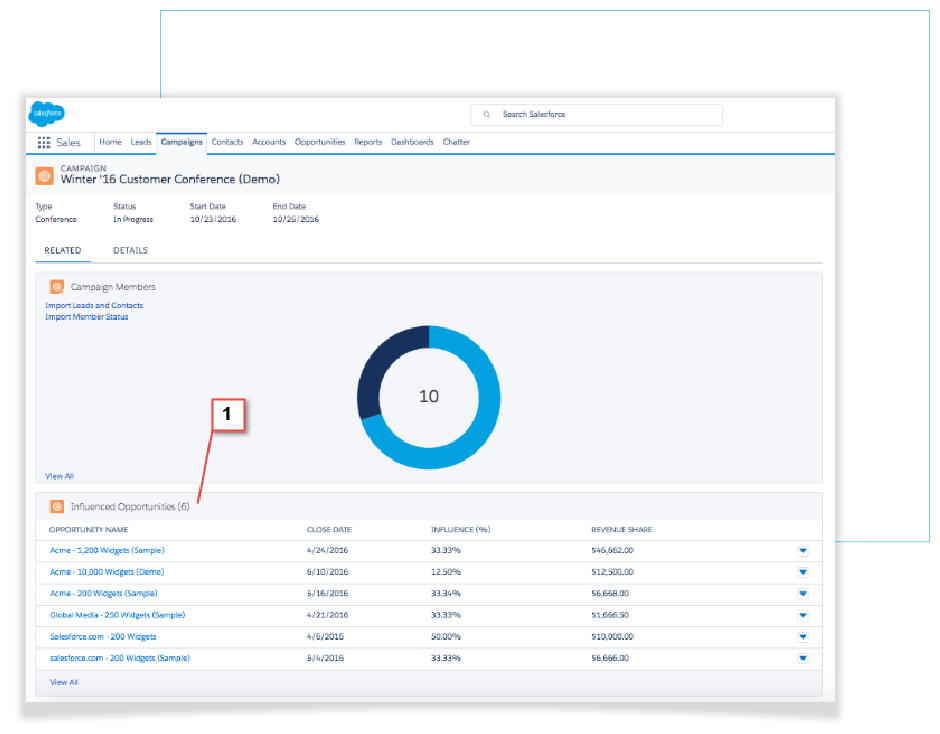Click the Search Salesforce field
Viewport: 940px width, 734px height.
click(x=596, y=115)
